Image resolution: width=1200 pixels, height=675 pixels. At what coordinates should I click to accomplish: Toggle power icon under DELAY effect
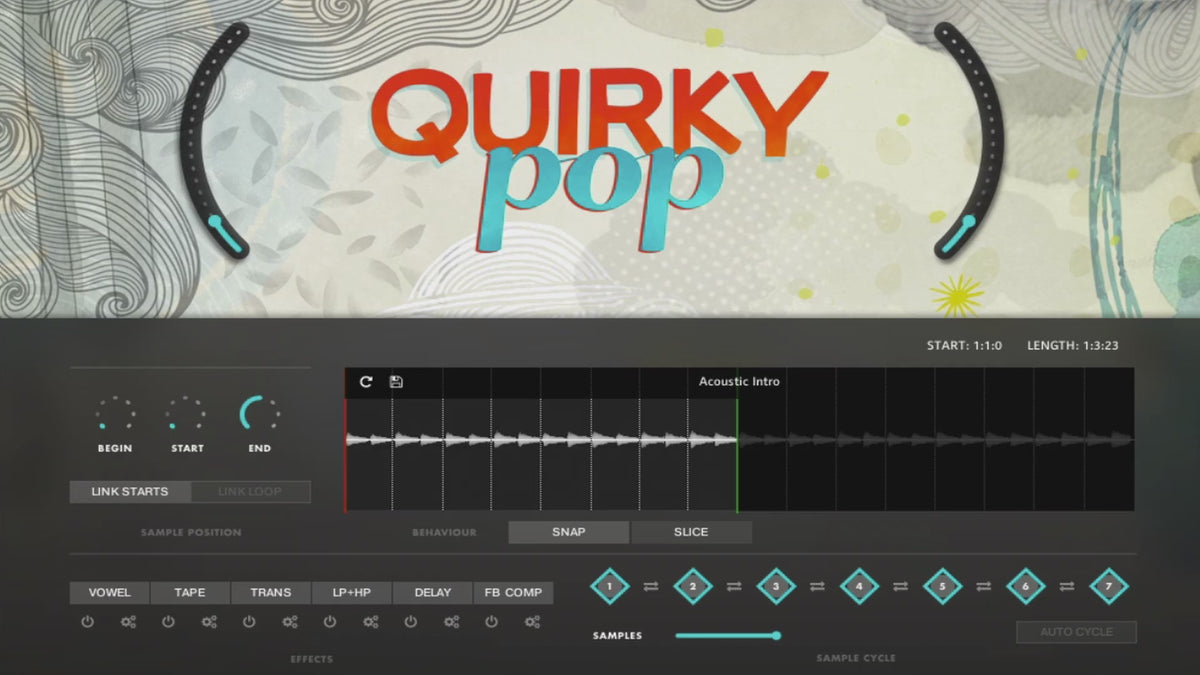(410, 622)
